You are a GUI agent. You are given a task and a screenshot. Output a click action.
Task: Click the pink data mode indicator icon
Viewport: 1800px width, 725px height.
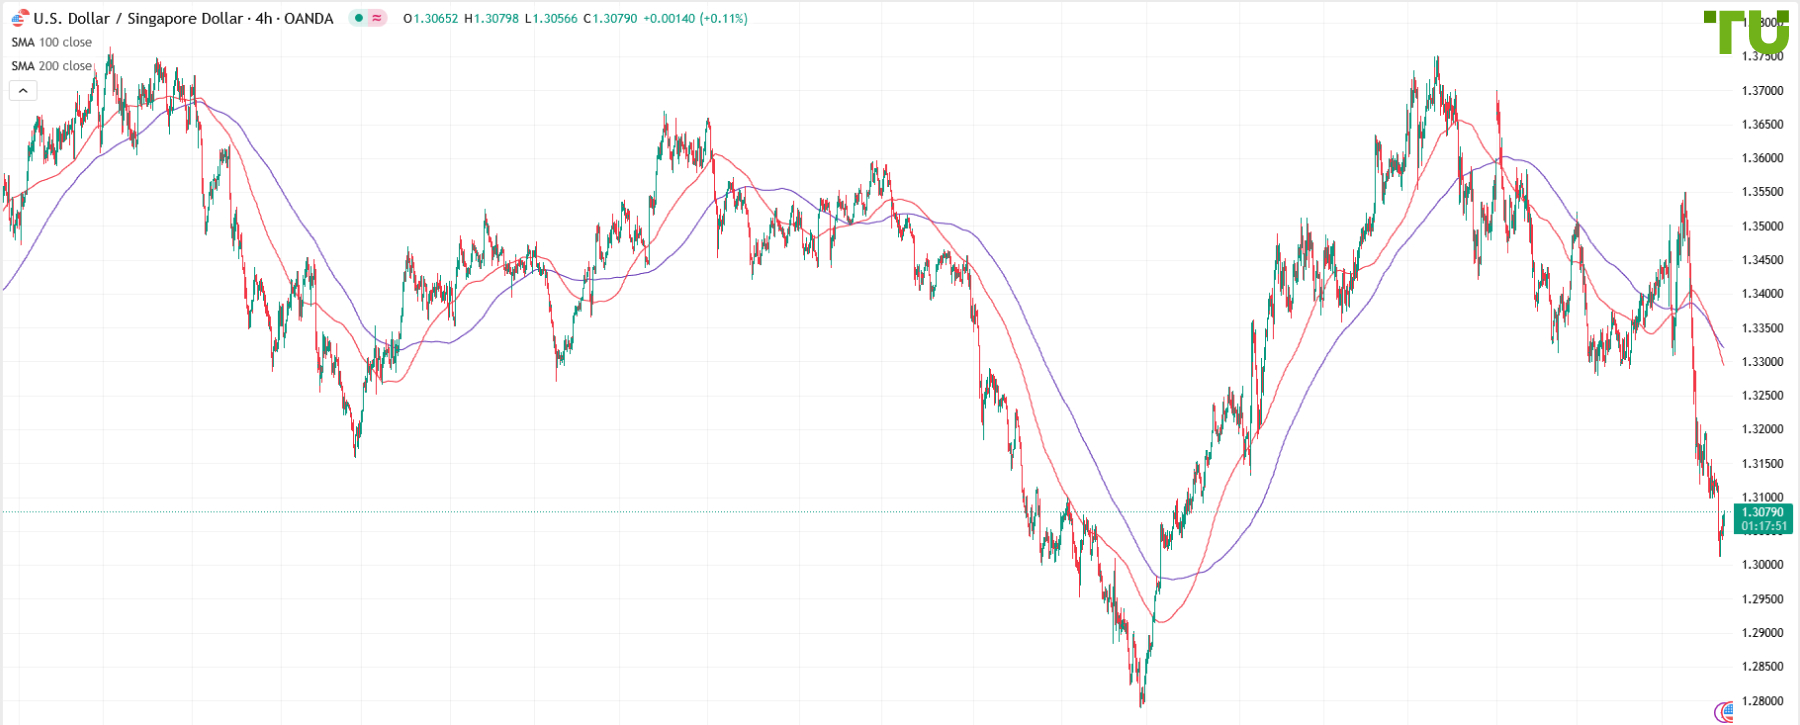coord(377,18)
